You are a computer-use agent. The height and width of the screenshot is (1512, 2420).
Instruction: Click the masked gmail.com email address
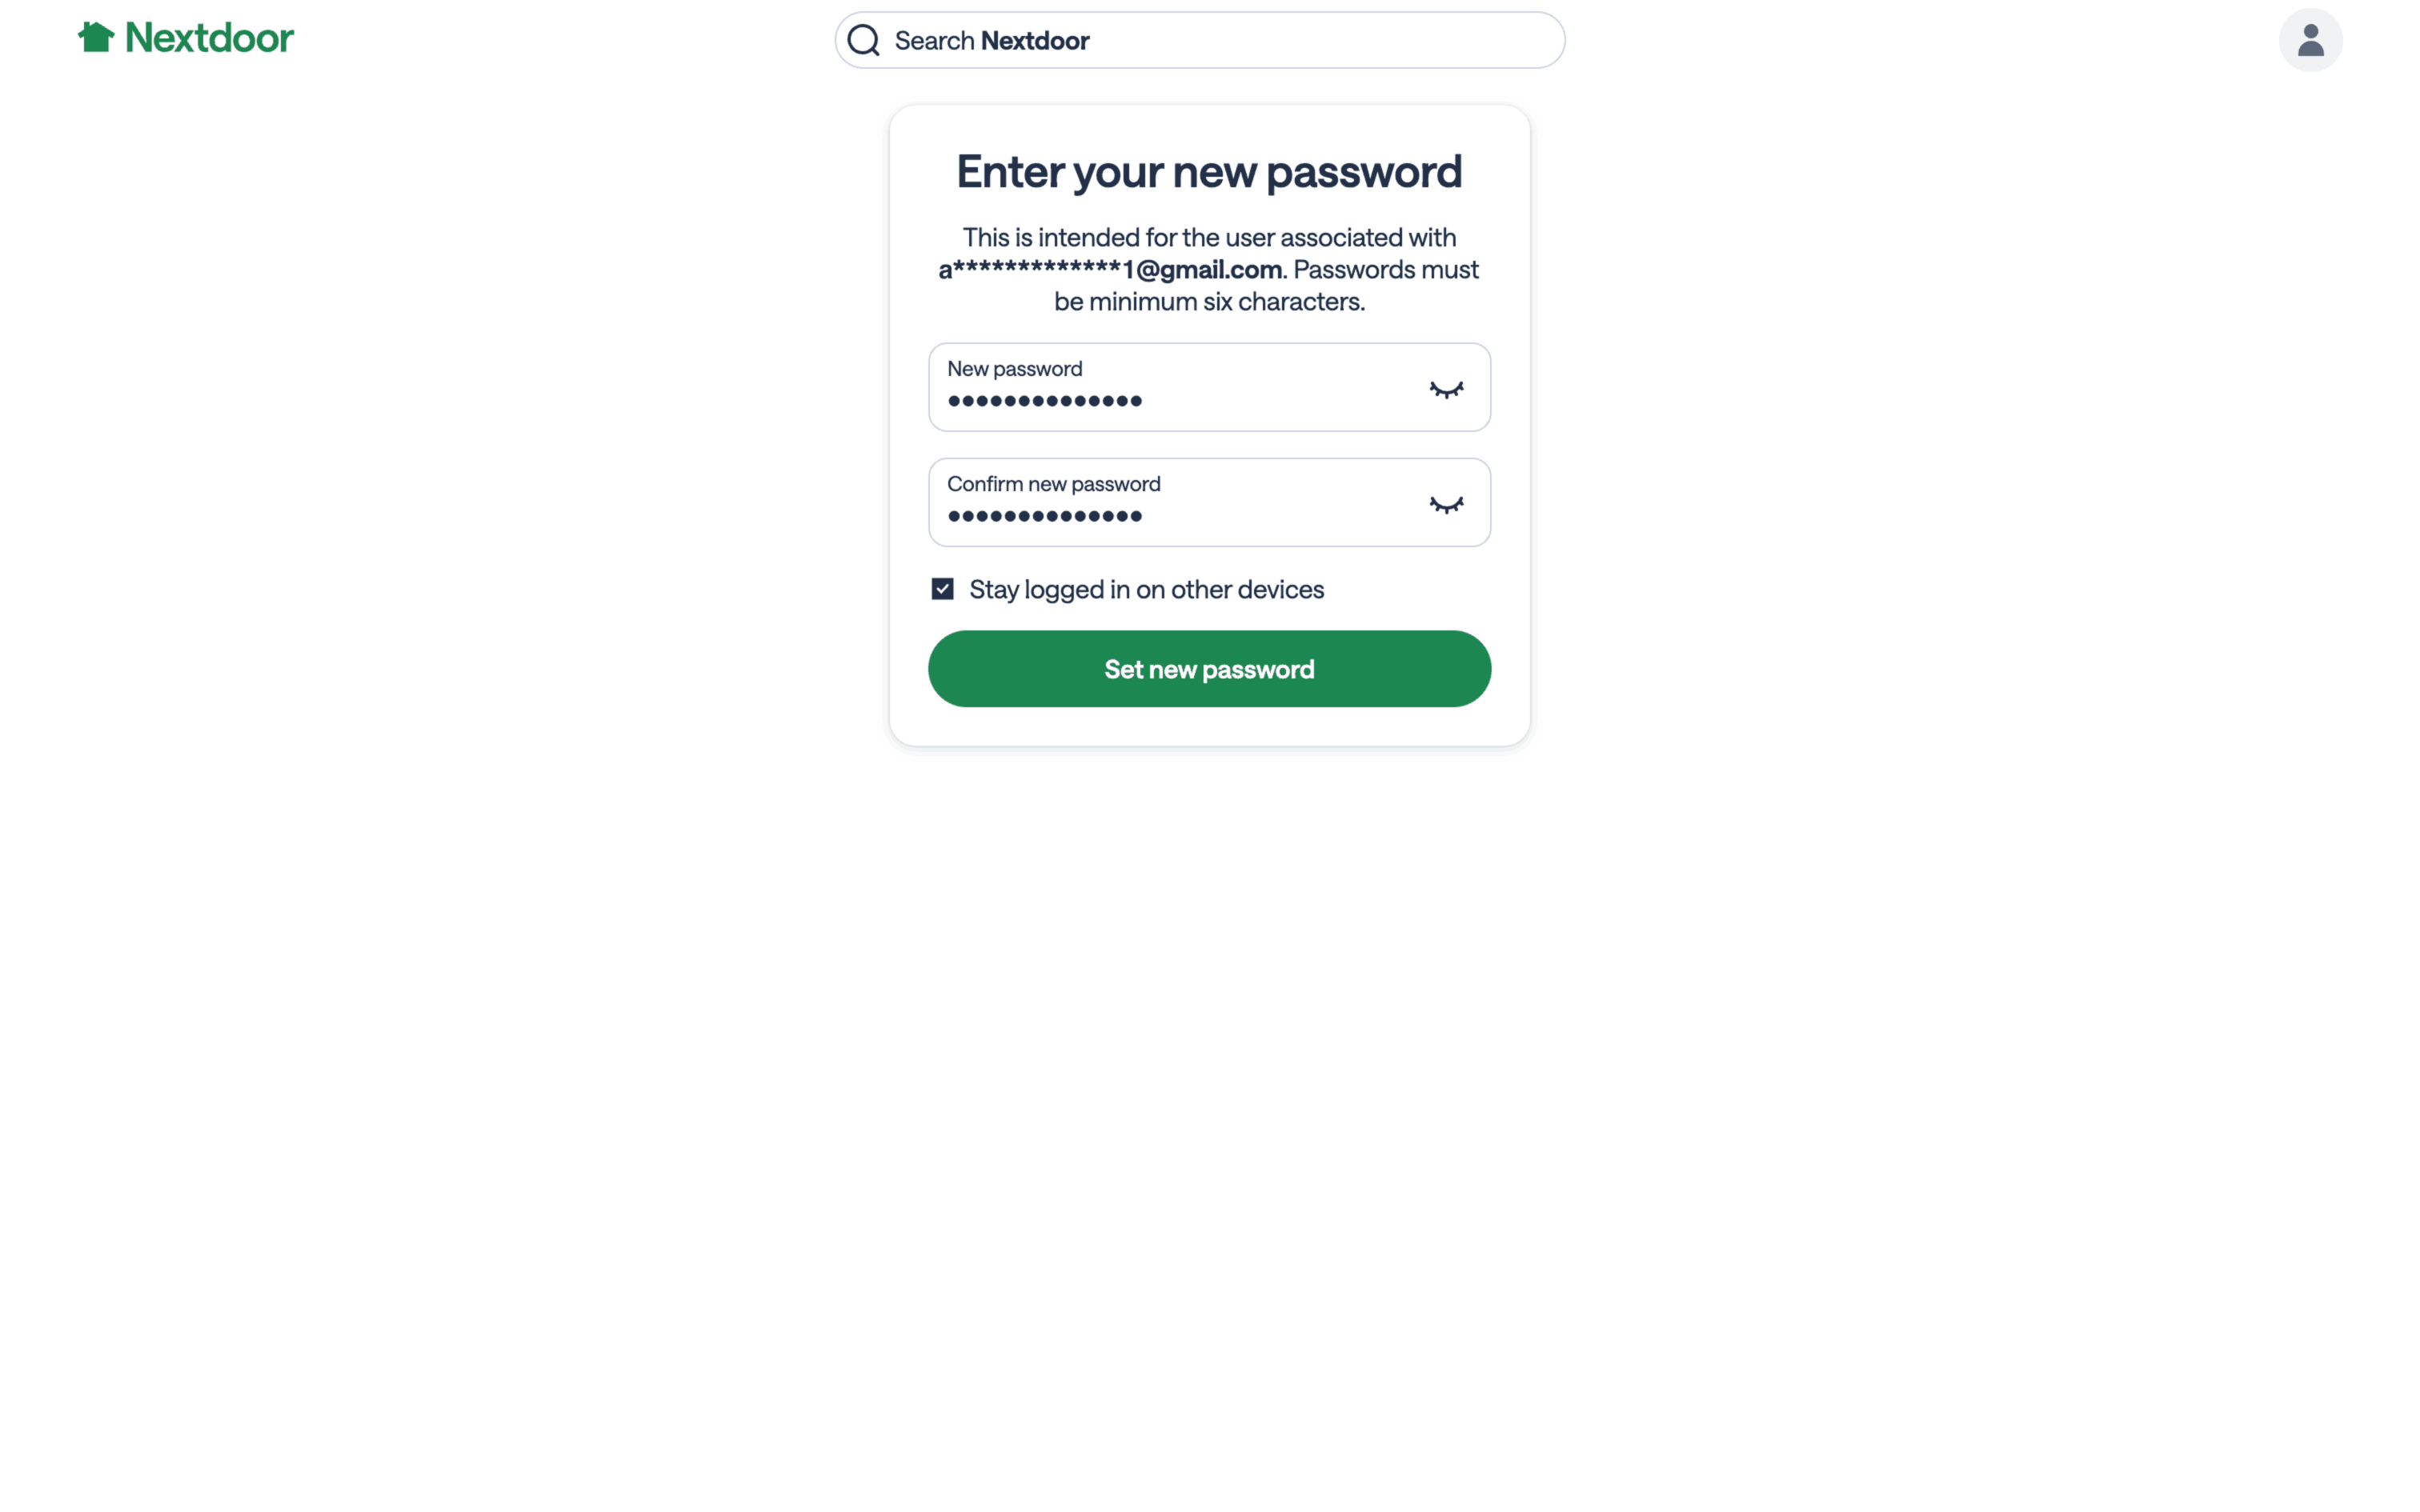(1110, 270)
